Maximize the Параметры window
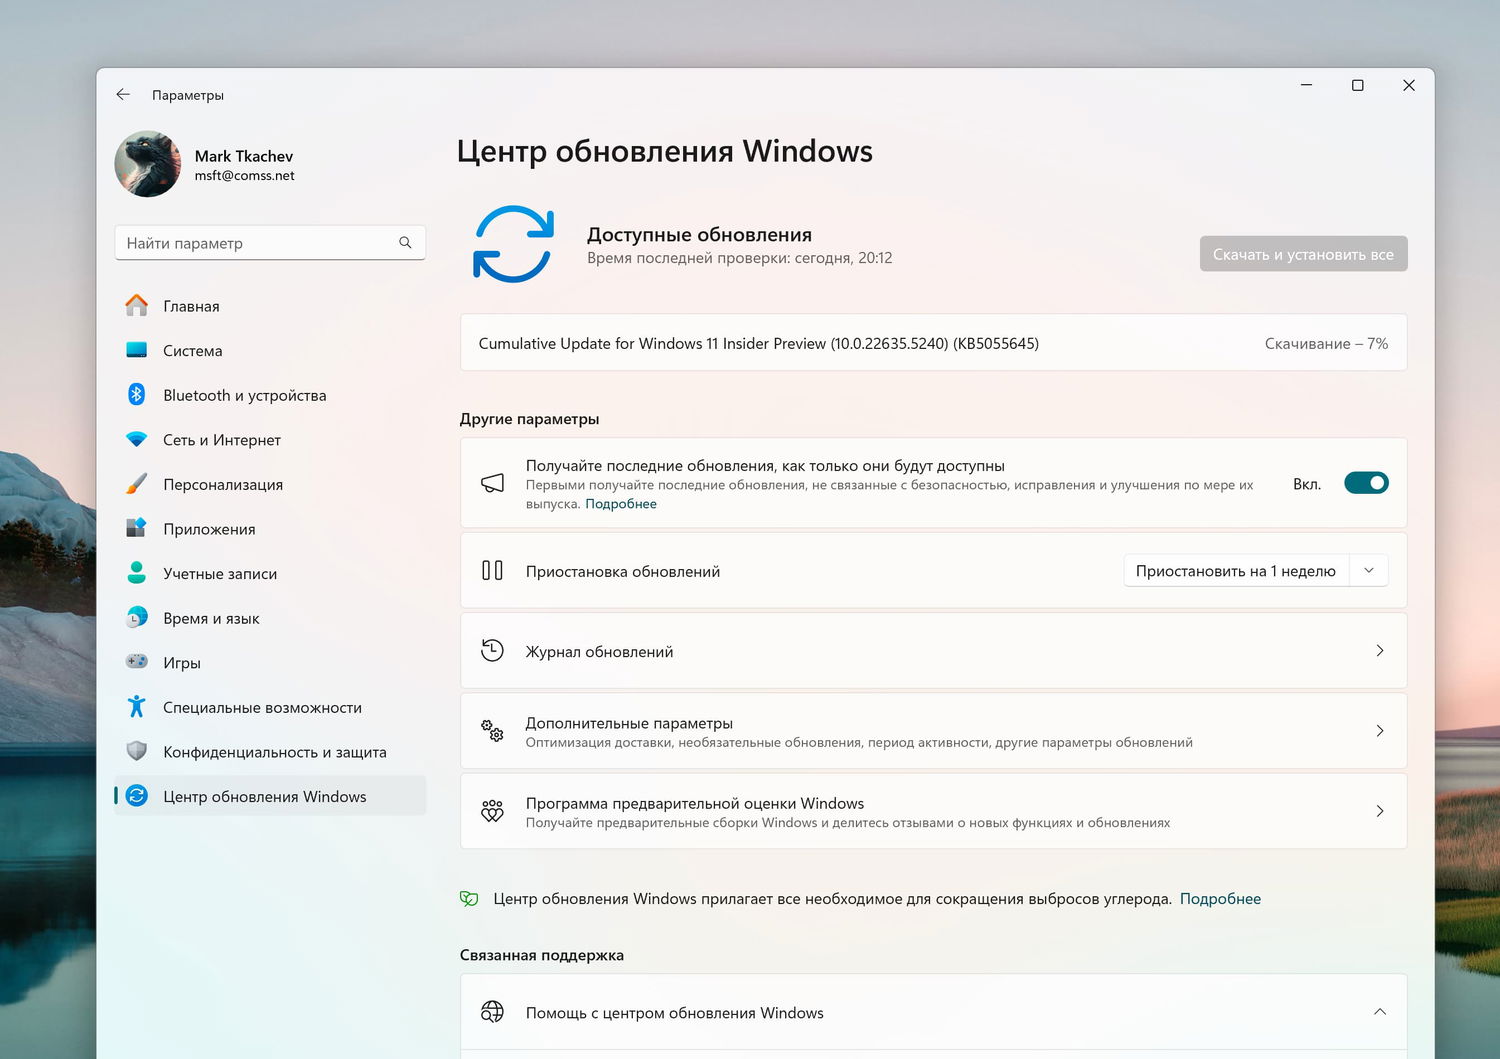Image resolution: width=1500 pixels, height=1059 pixels. point(1358,86)
